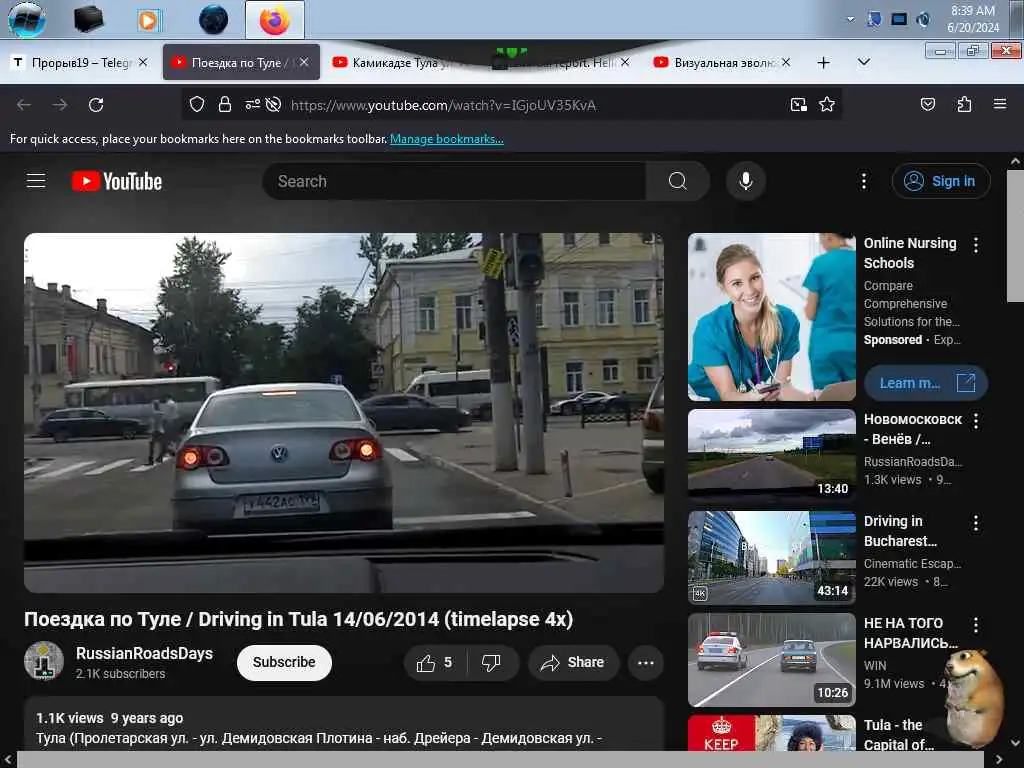Image resolution: width=1024 pixels, height=768 pixels.
Task: Open Save to Pocket button
Action: click(927, 104)
